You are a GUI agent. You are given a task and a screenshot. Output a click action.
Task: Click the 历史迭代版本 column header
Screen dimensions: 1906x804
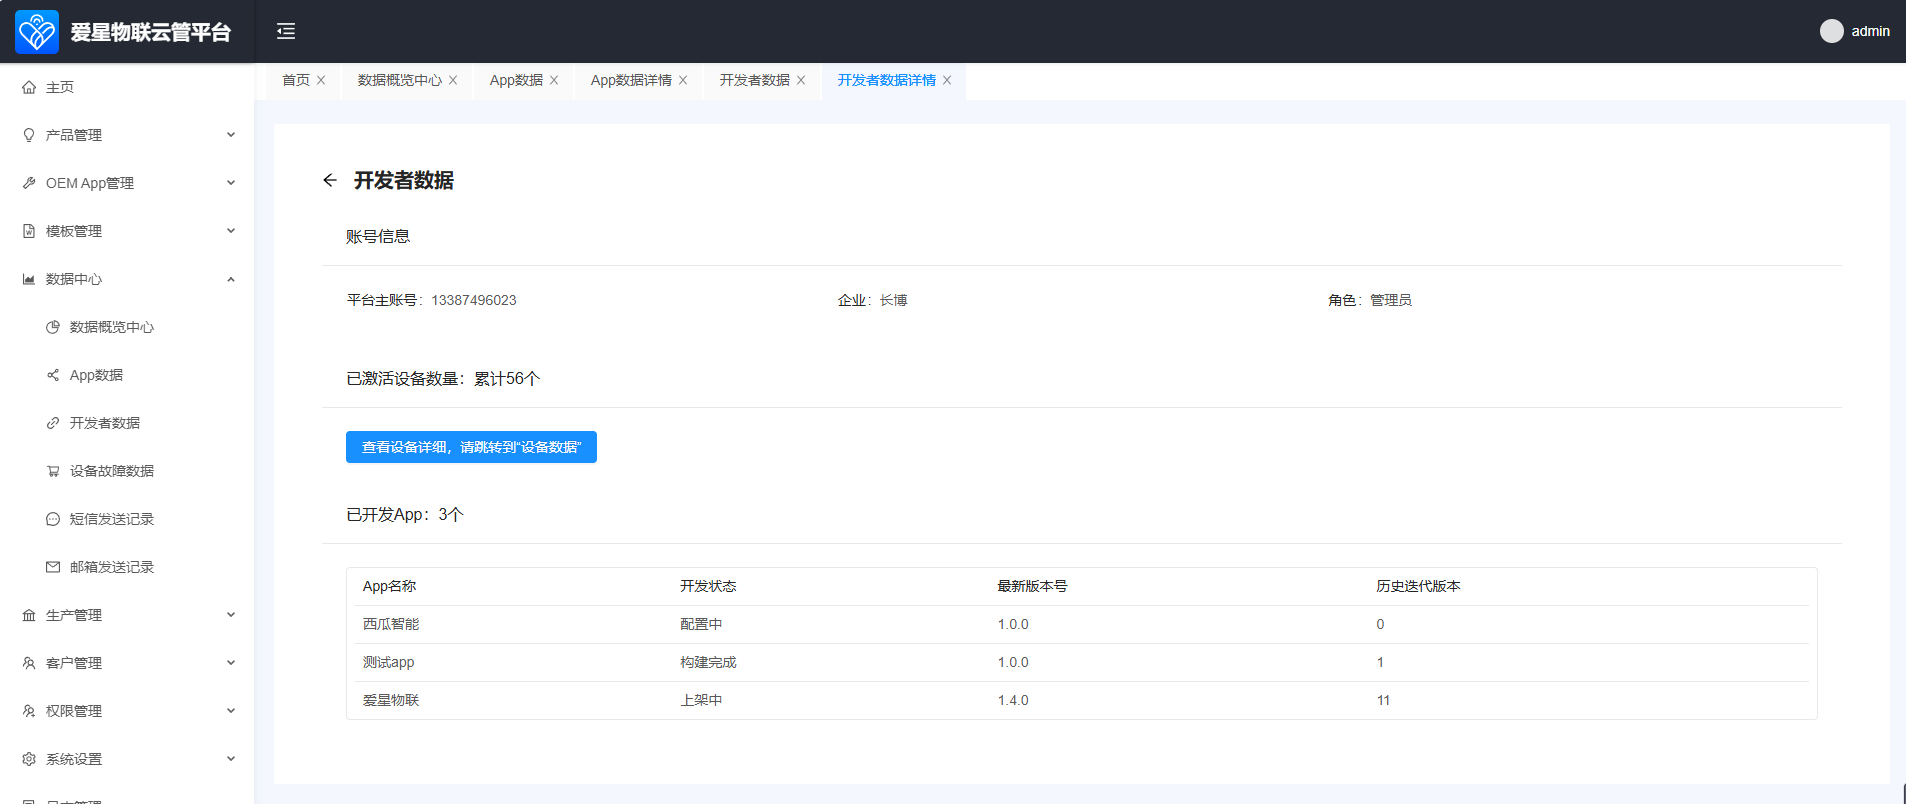coord(1418,586)
